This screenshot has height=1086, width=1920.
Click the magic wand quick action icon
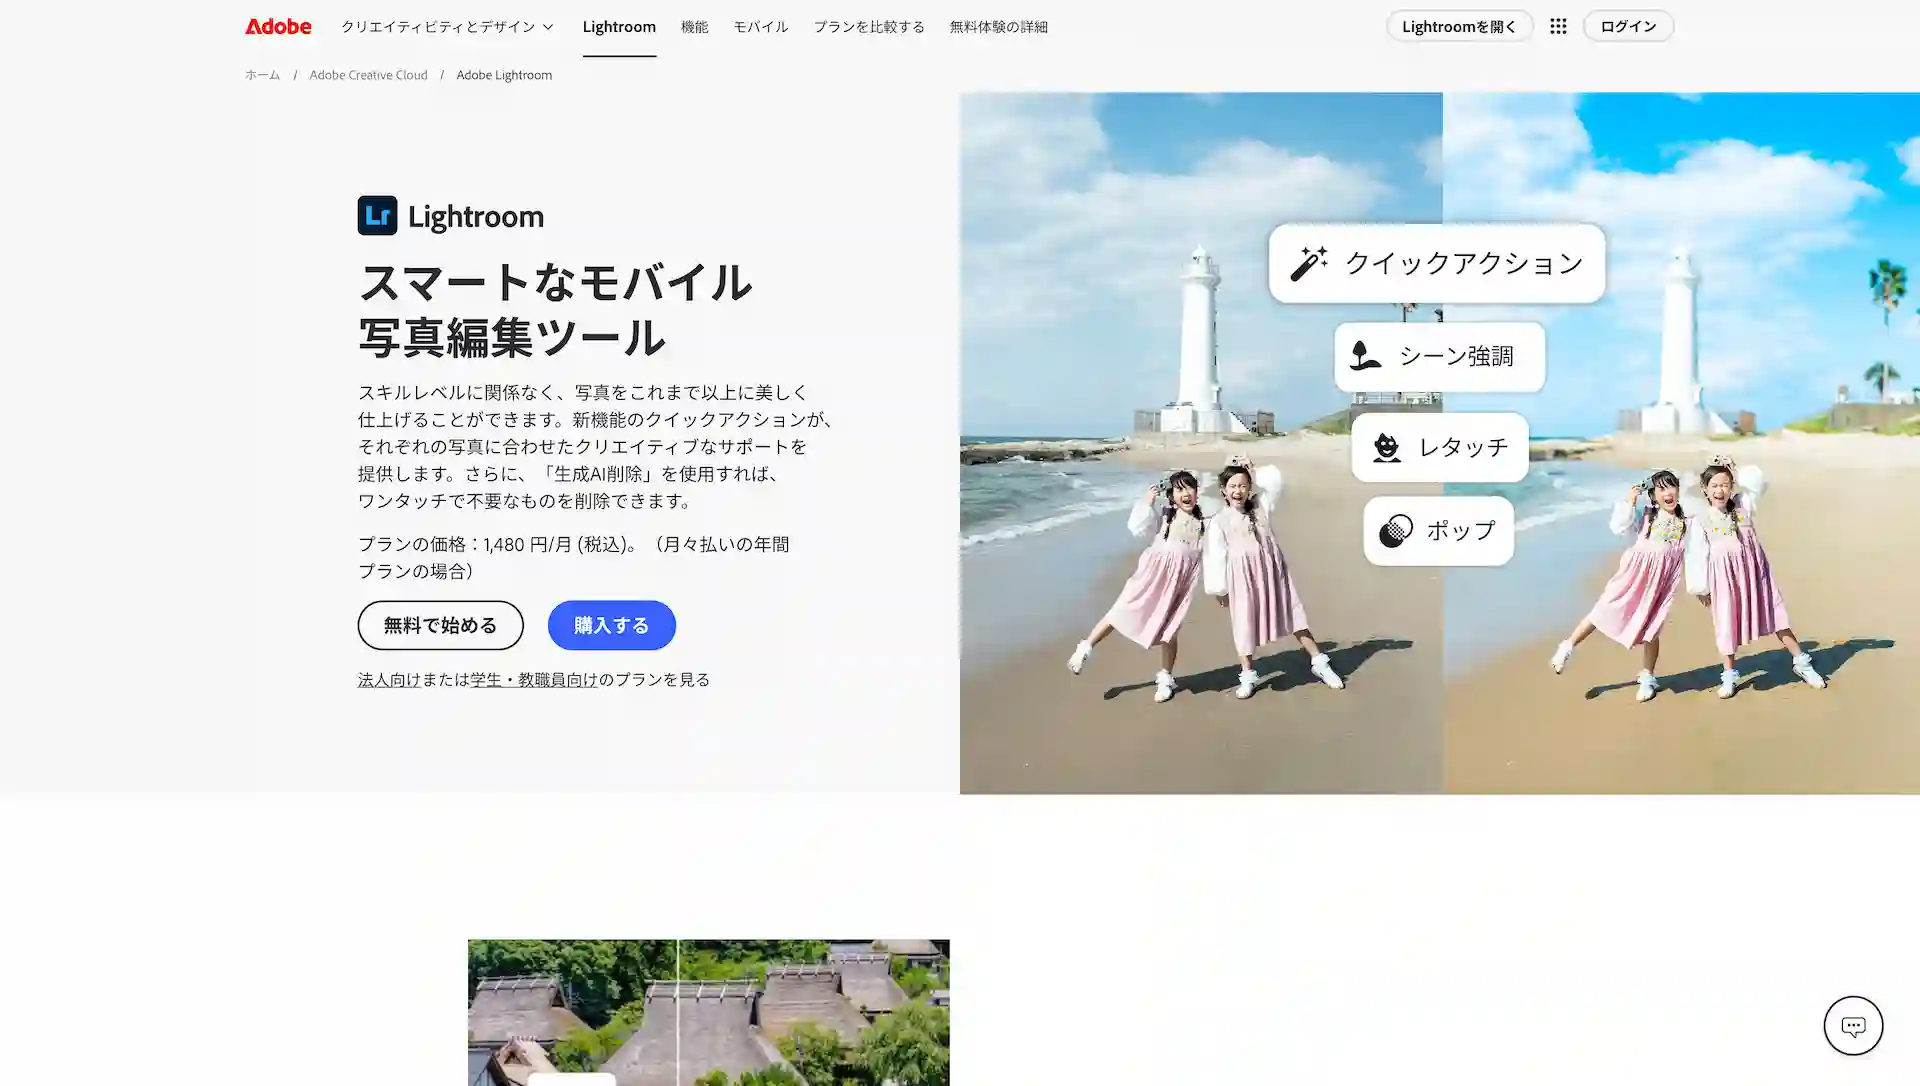pos(1308,263)
